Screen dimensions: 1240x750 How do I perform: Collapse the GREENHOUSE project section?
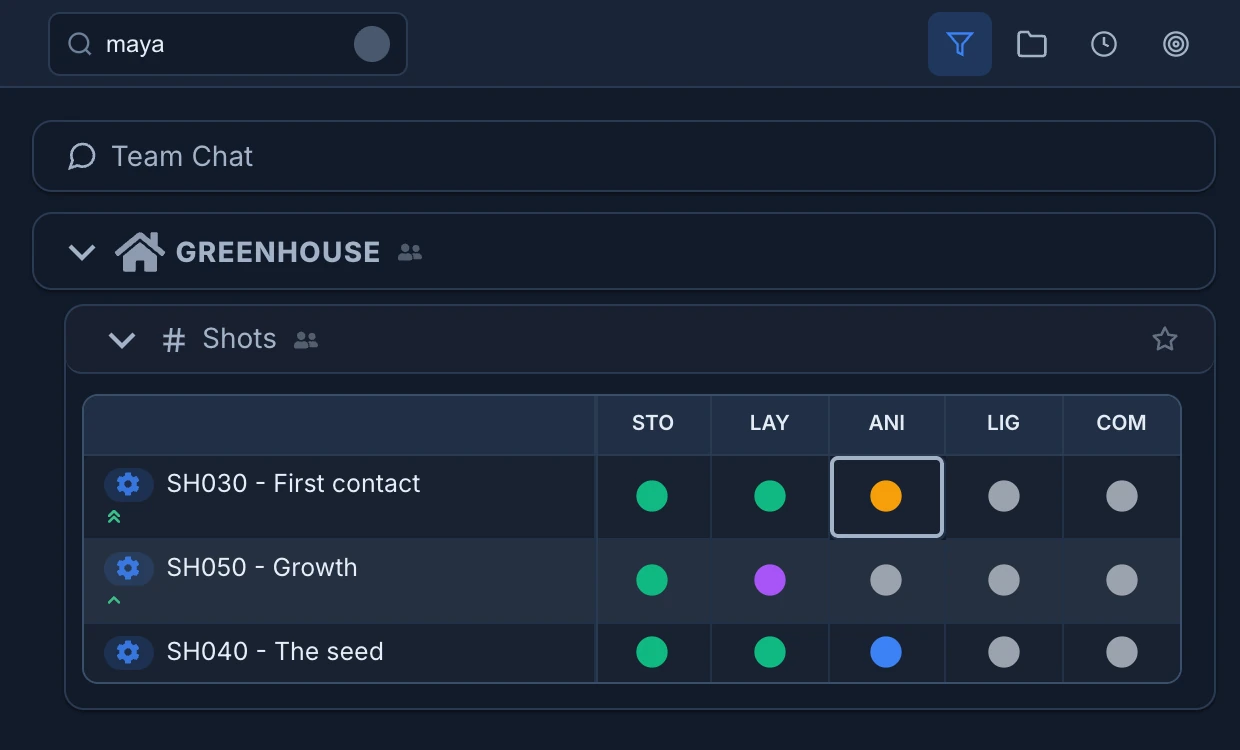(82, 252)
